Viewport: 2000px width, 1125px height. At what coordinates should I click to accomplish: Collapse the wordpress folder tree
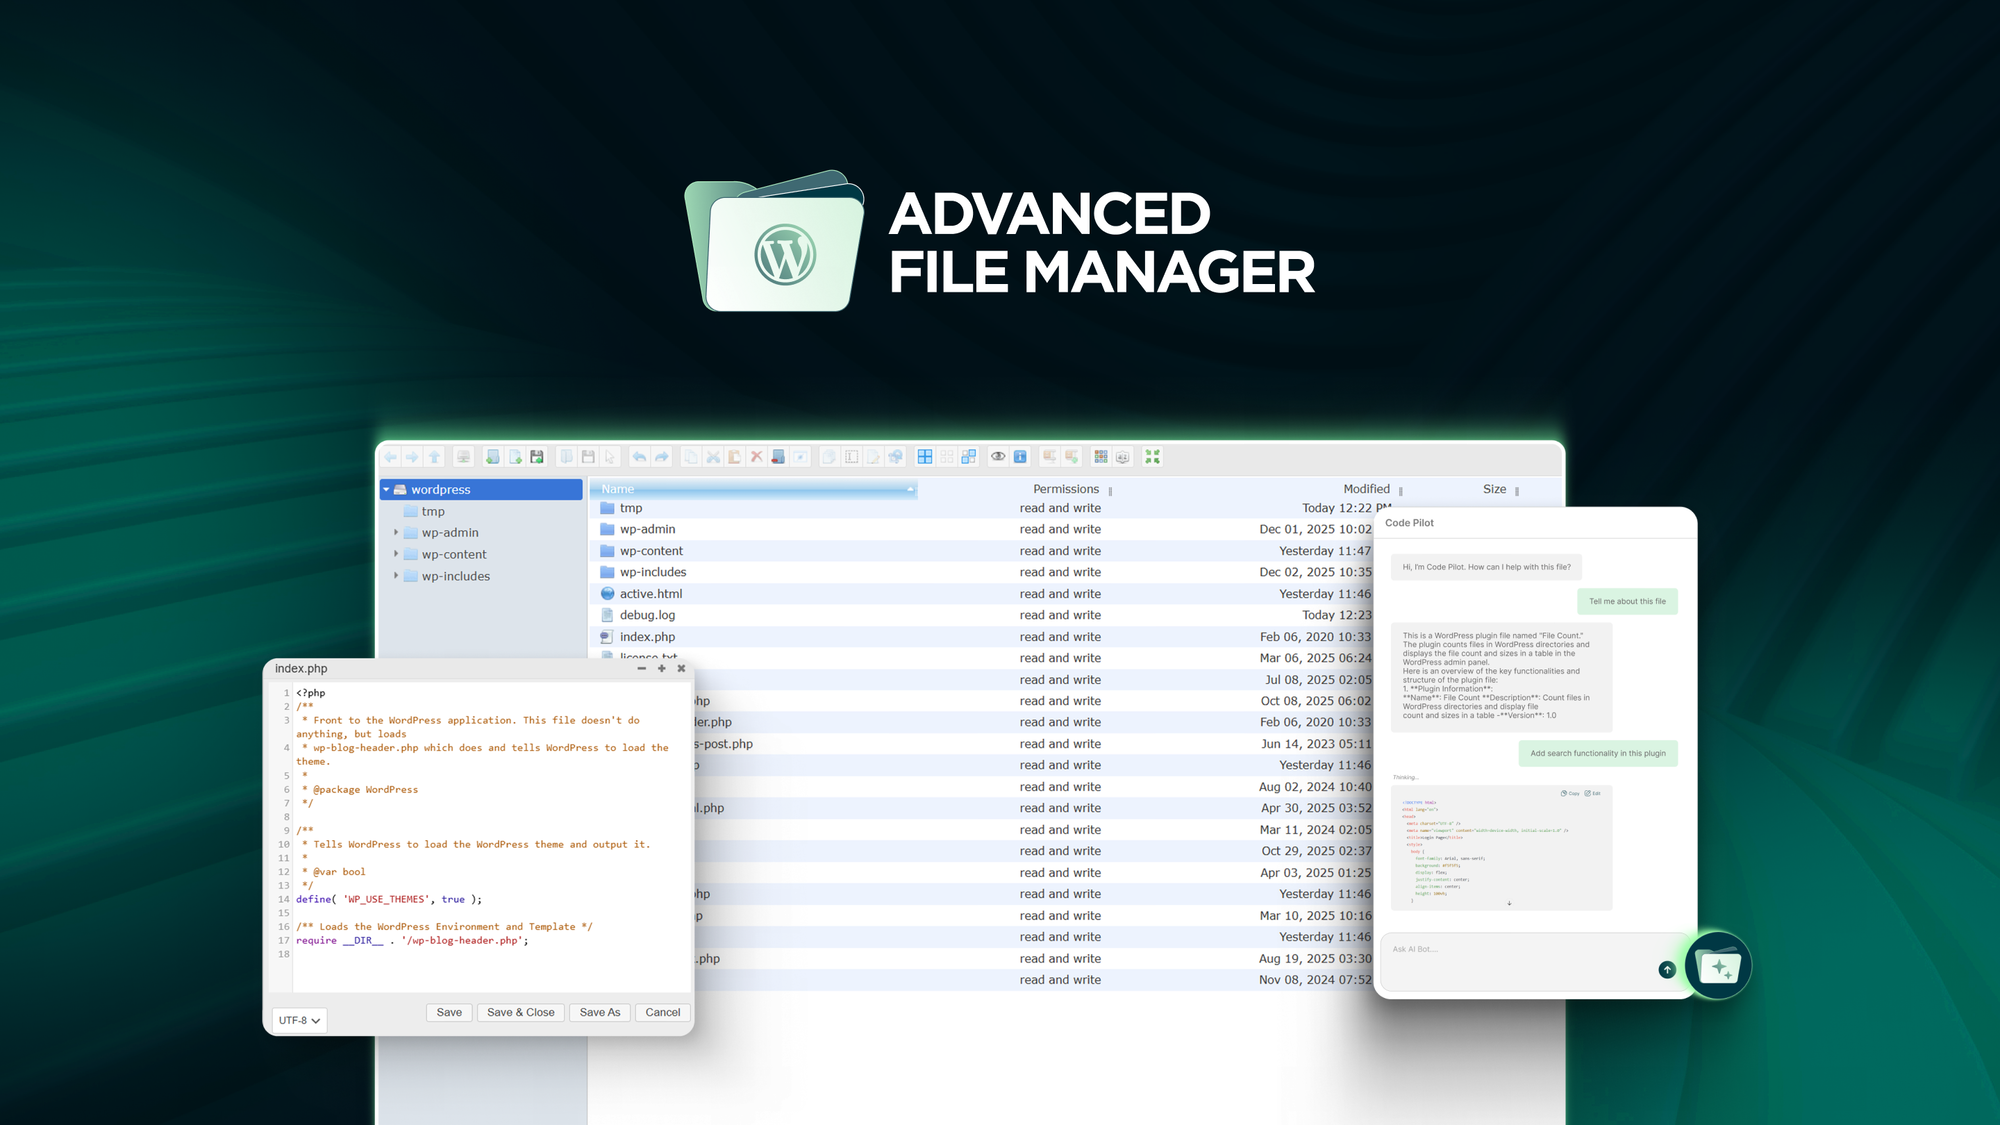coord(385,489)
